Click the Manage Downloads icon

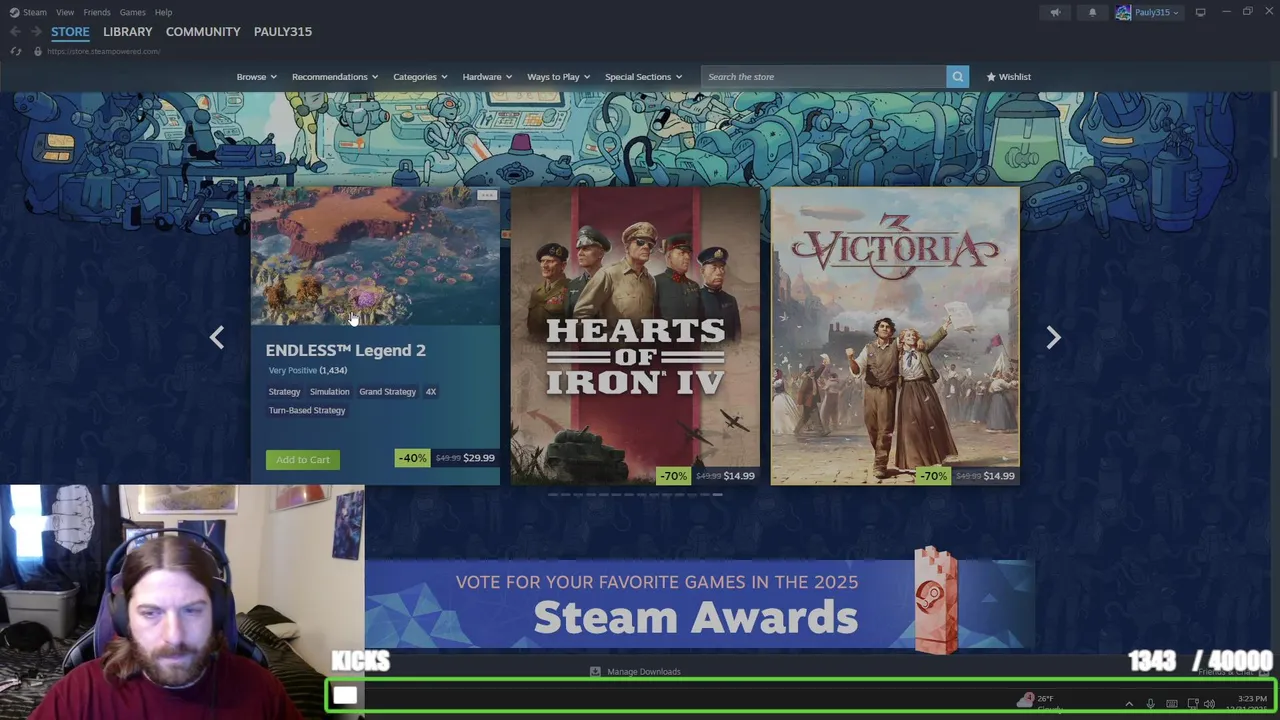pyautogui.click(x=595, y=672)
